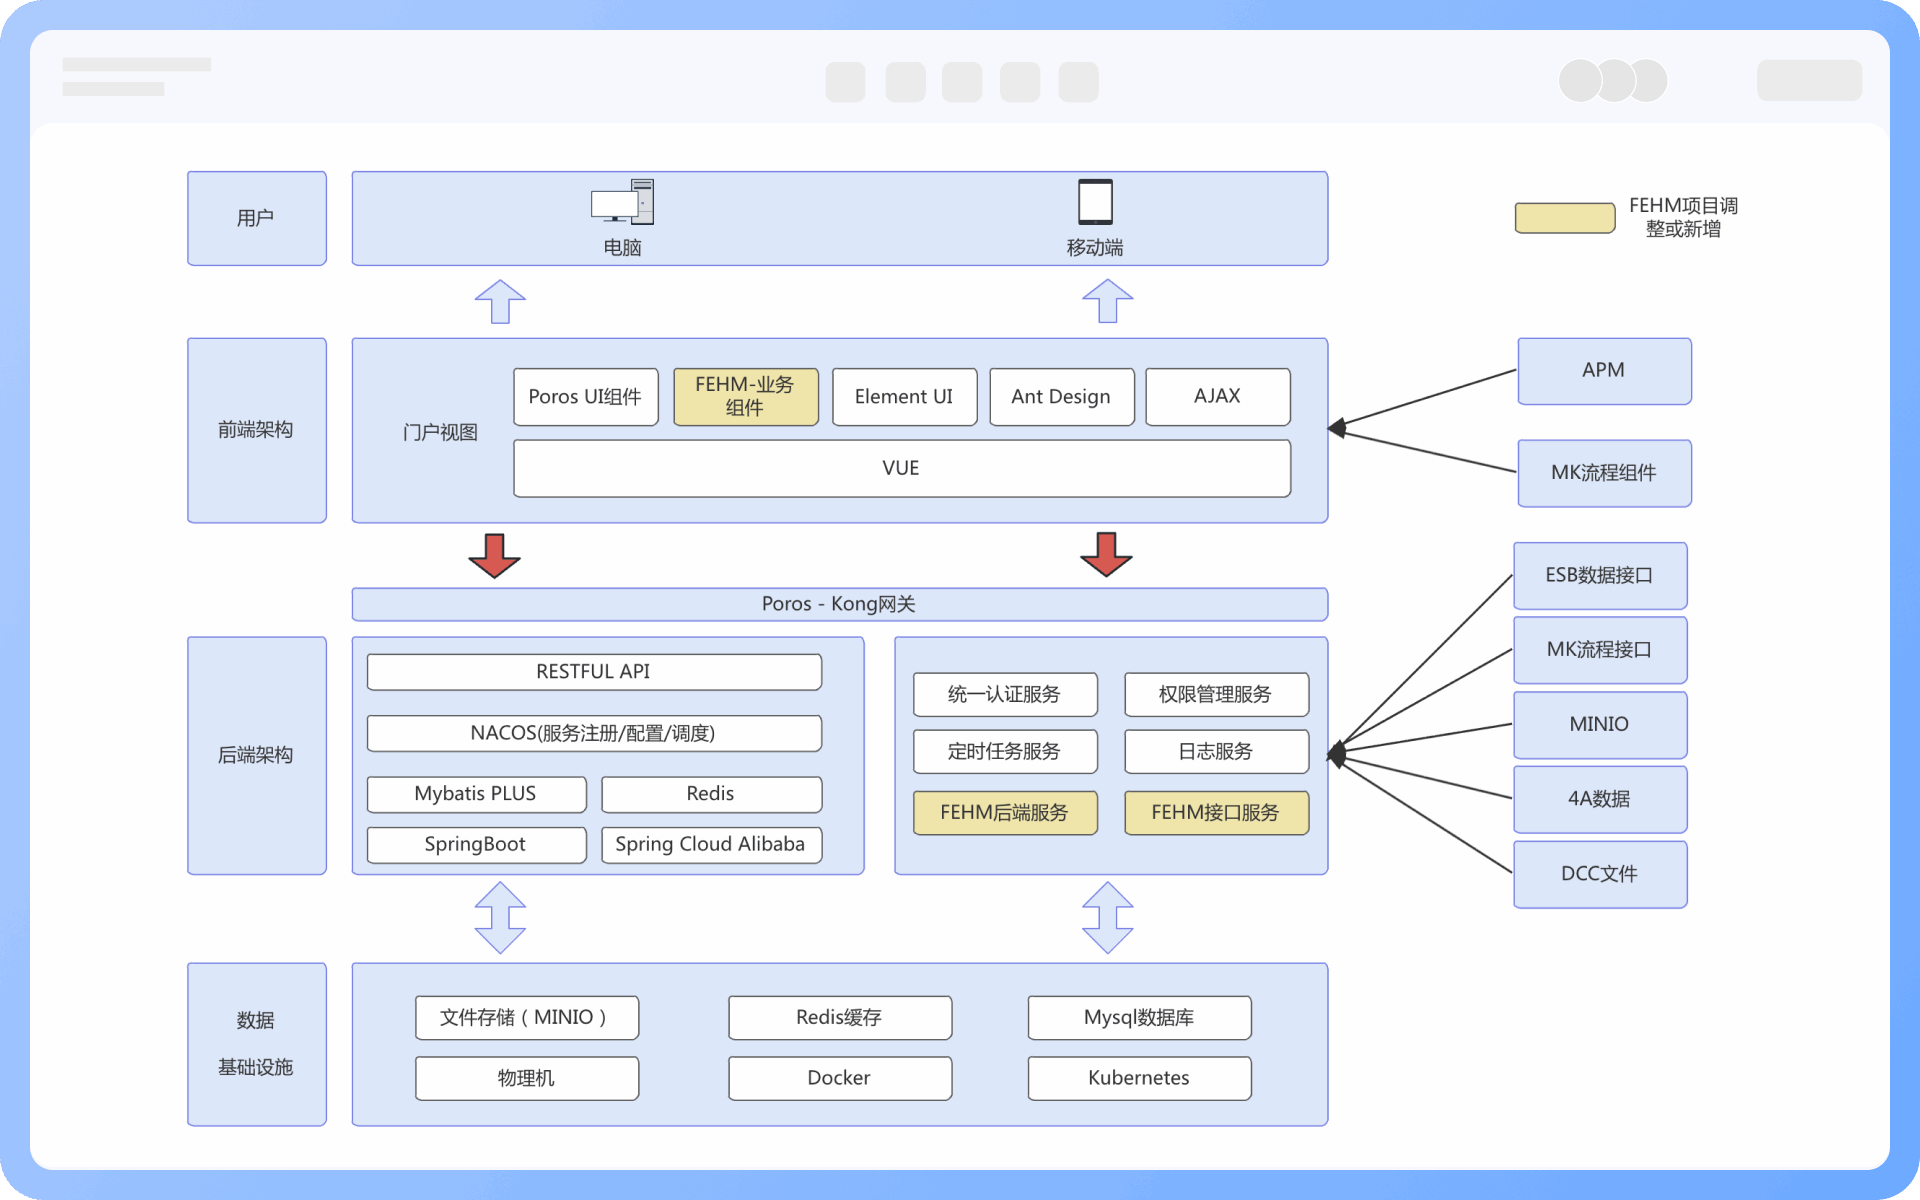Click the DCC文件 box
This screenshot has width=1920, height=1200.
tap(1599, 874)
